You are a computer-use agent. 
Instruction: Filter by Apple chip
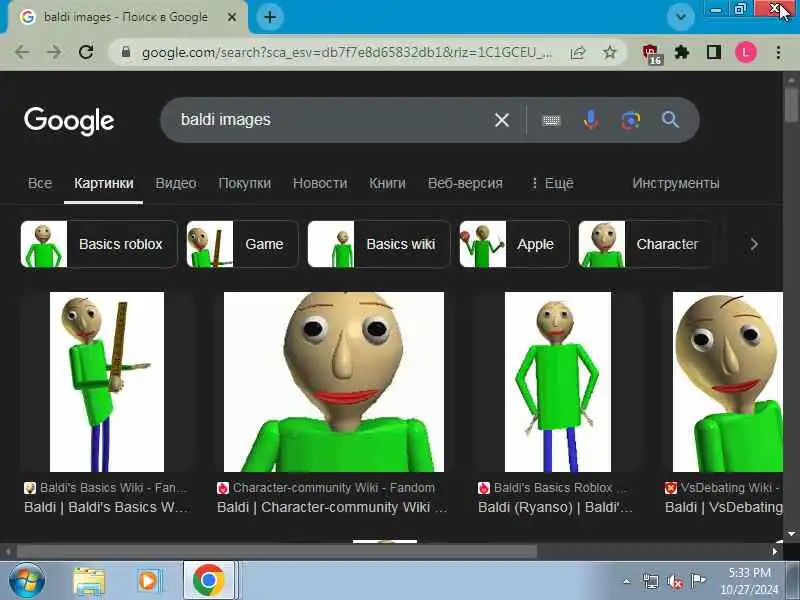pyautogui.click(x=514, y=244)
